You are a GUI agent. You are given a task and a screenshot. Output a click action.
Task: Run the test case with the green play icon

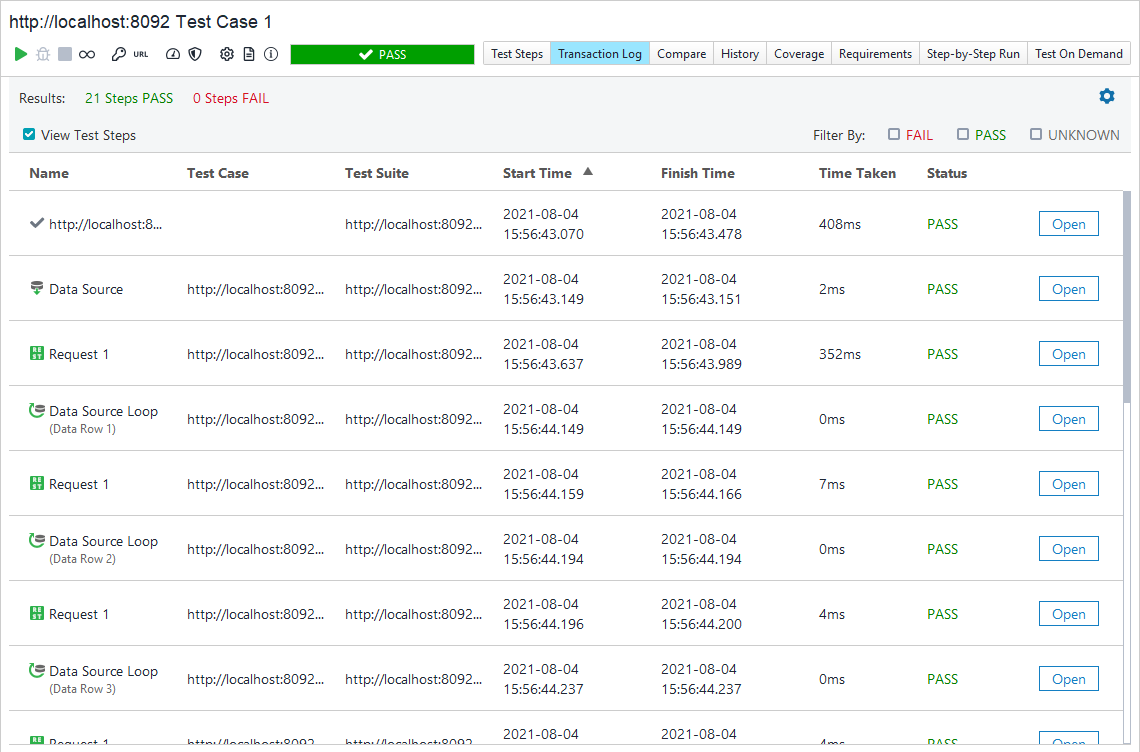(21, 55)
